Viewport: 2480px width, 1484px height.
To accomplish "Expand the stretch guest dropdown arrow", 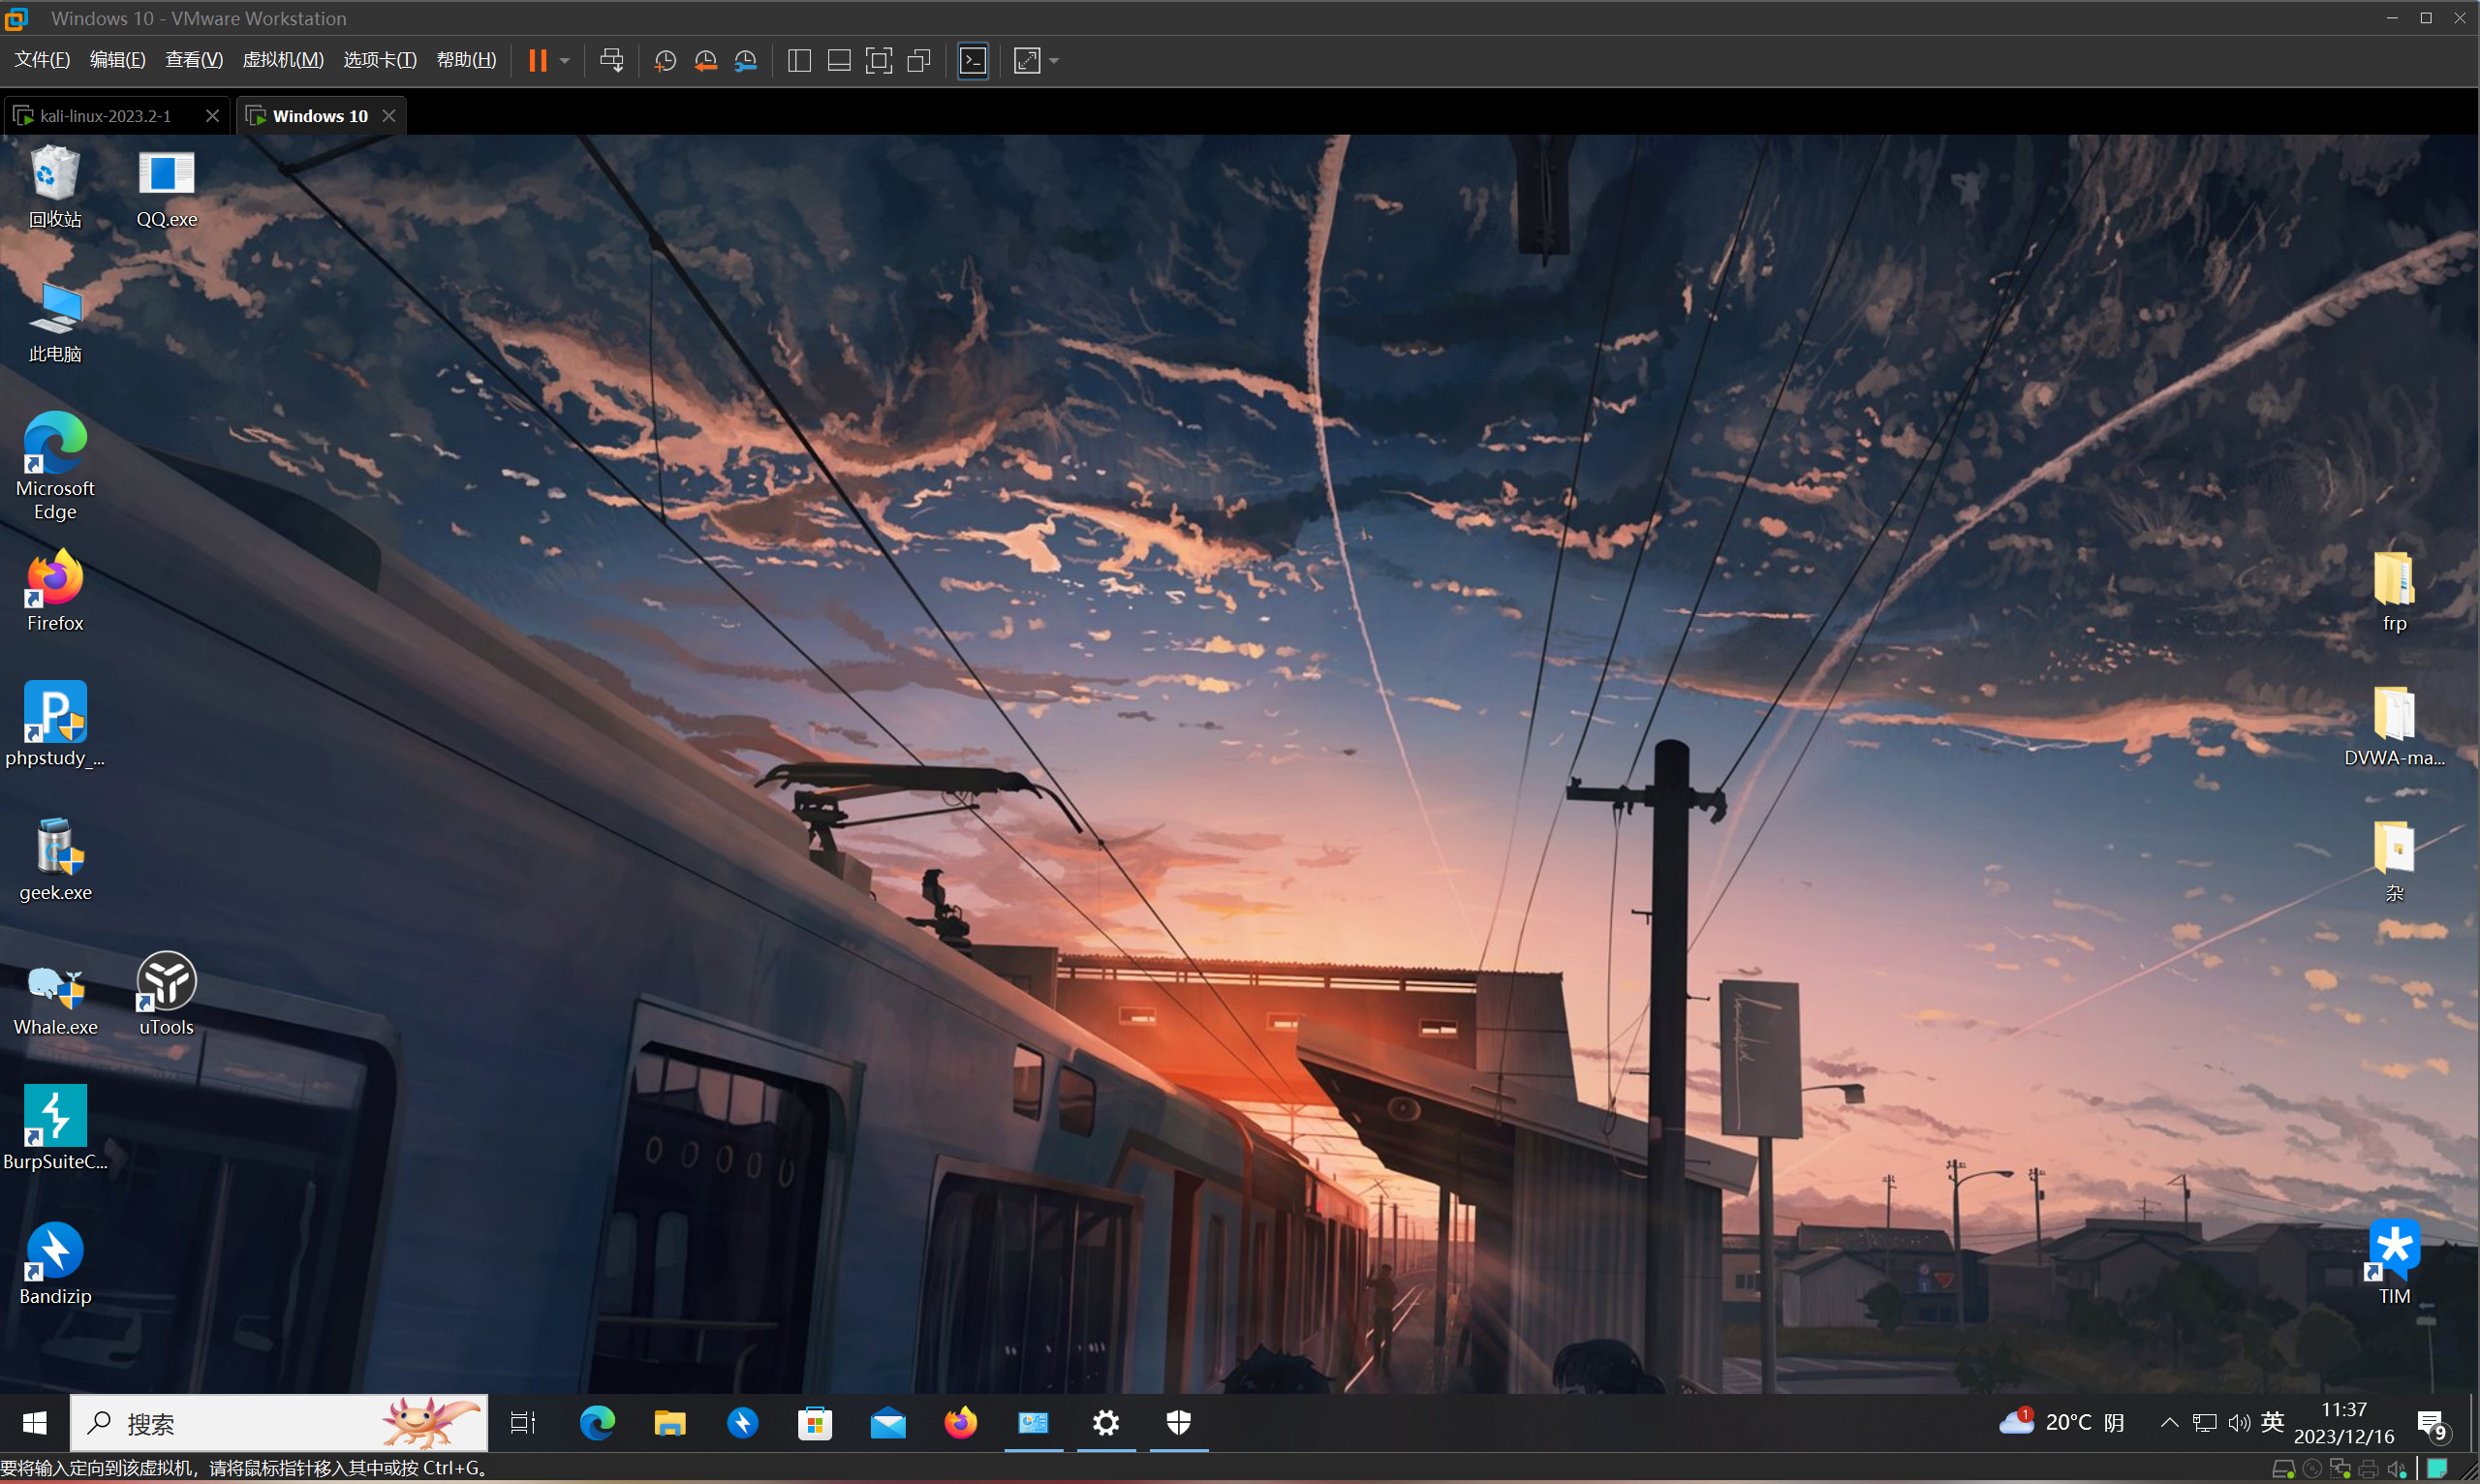I will (1054, 61).
